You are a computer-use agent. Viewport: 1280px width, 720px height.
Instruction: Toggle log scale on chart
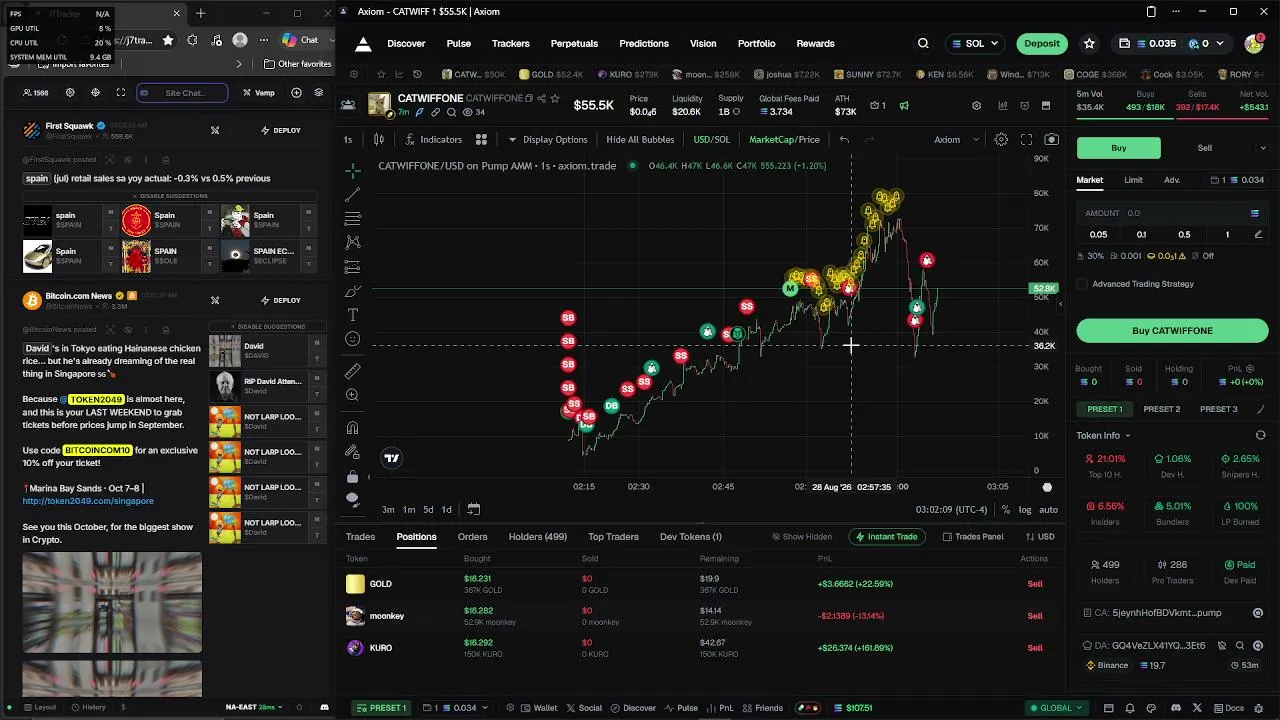pos(1025,510)
